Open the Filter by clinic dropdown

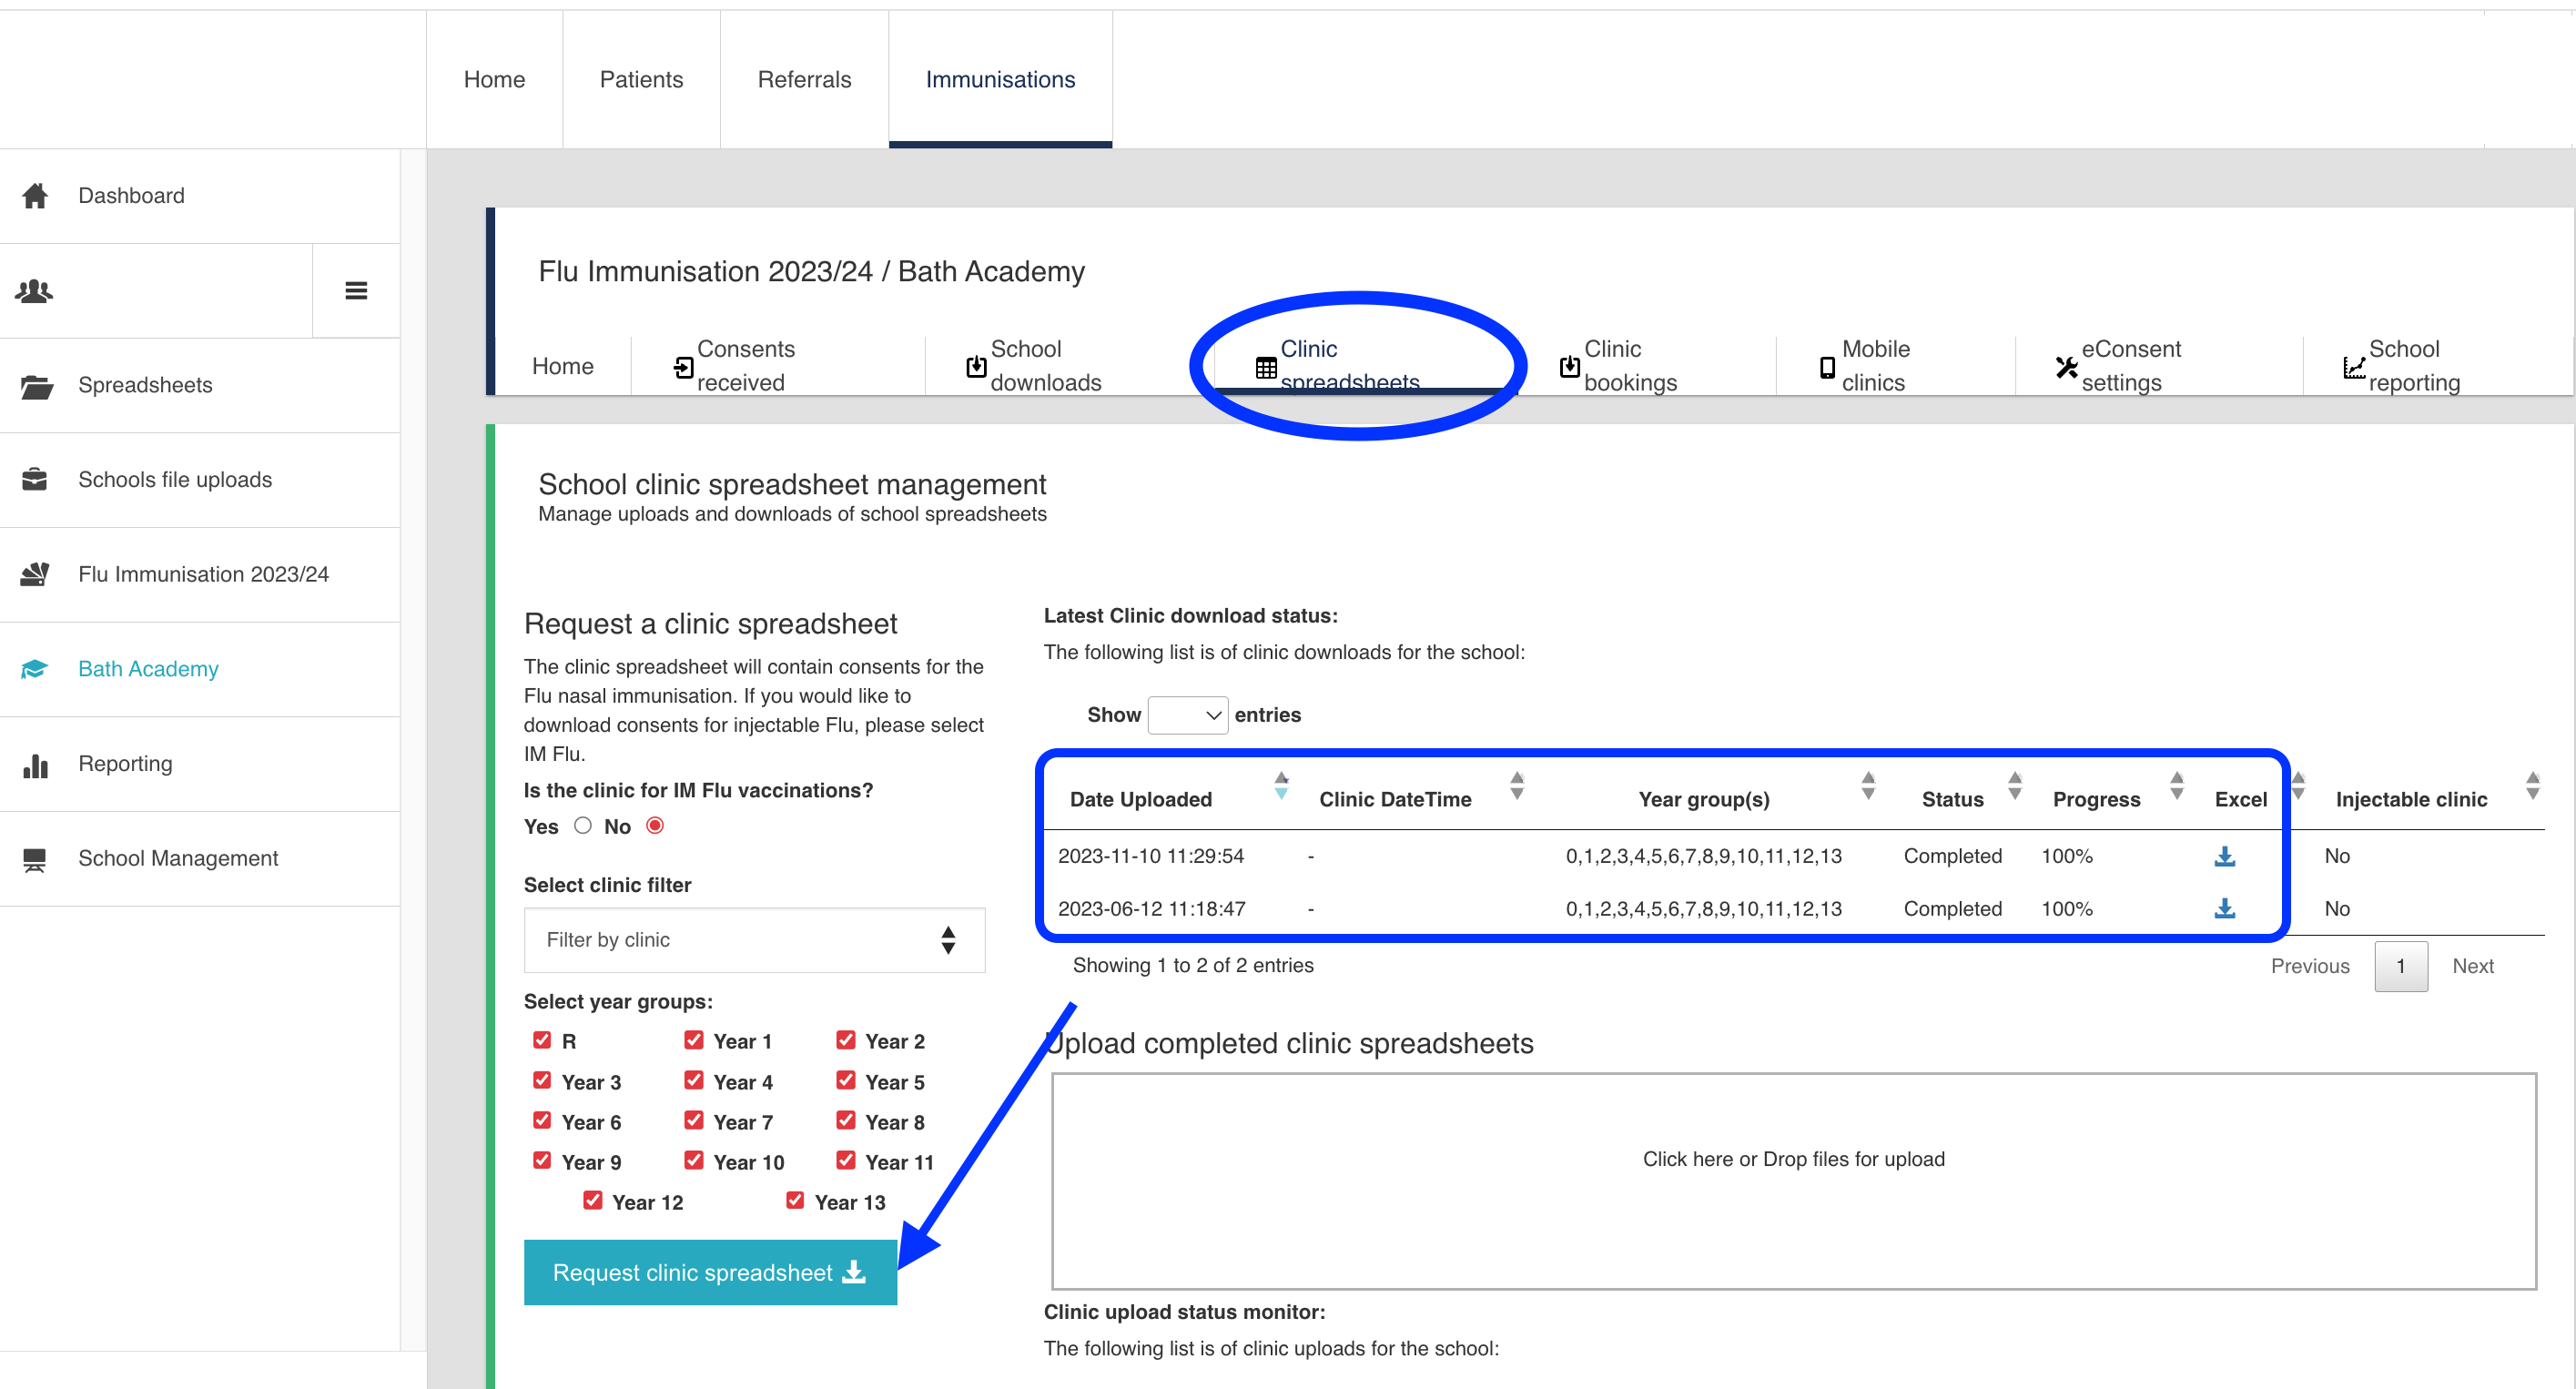754,940
